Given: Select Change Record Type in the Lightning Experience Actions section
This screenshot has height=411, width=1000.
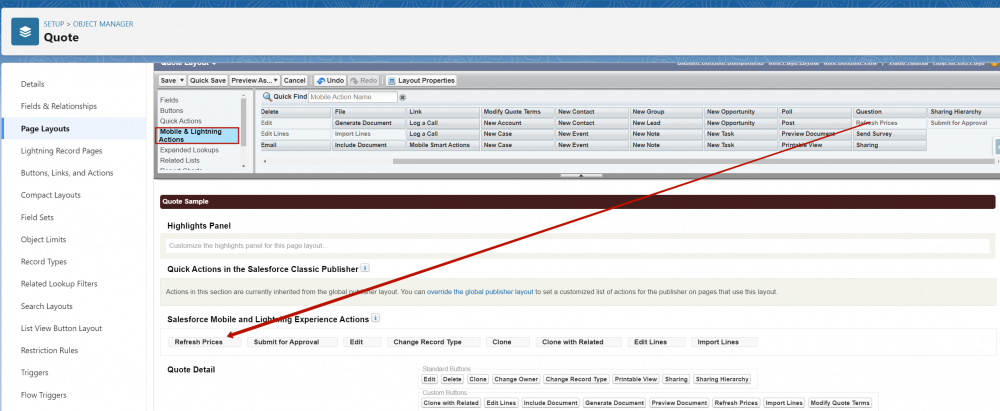Looking at the screenshot, I should [433, 342].
